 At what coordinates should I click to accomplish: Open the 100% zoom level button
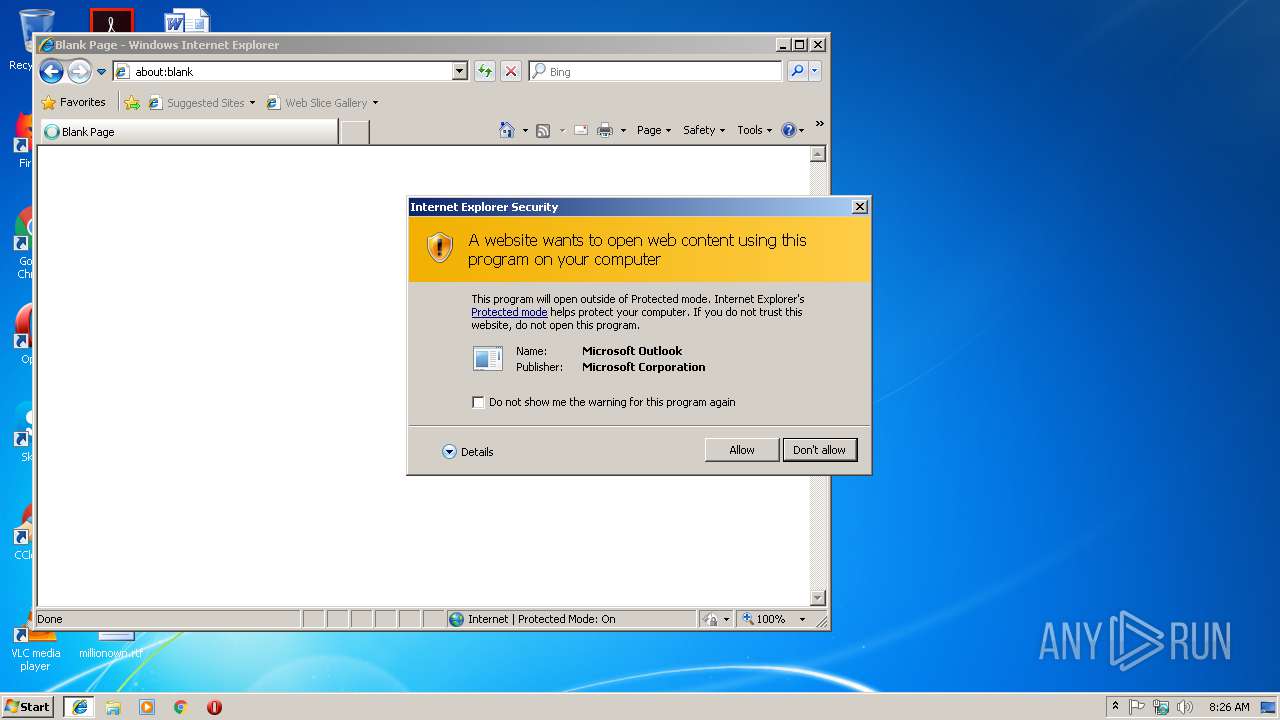764,619
